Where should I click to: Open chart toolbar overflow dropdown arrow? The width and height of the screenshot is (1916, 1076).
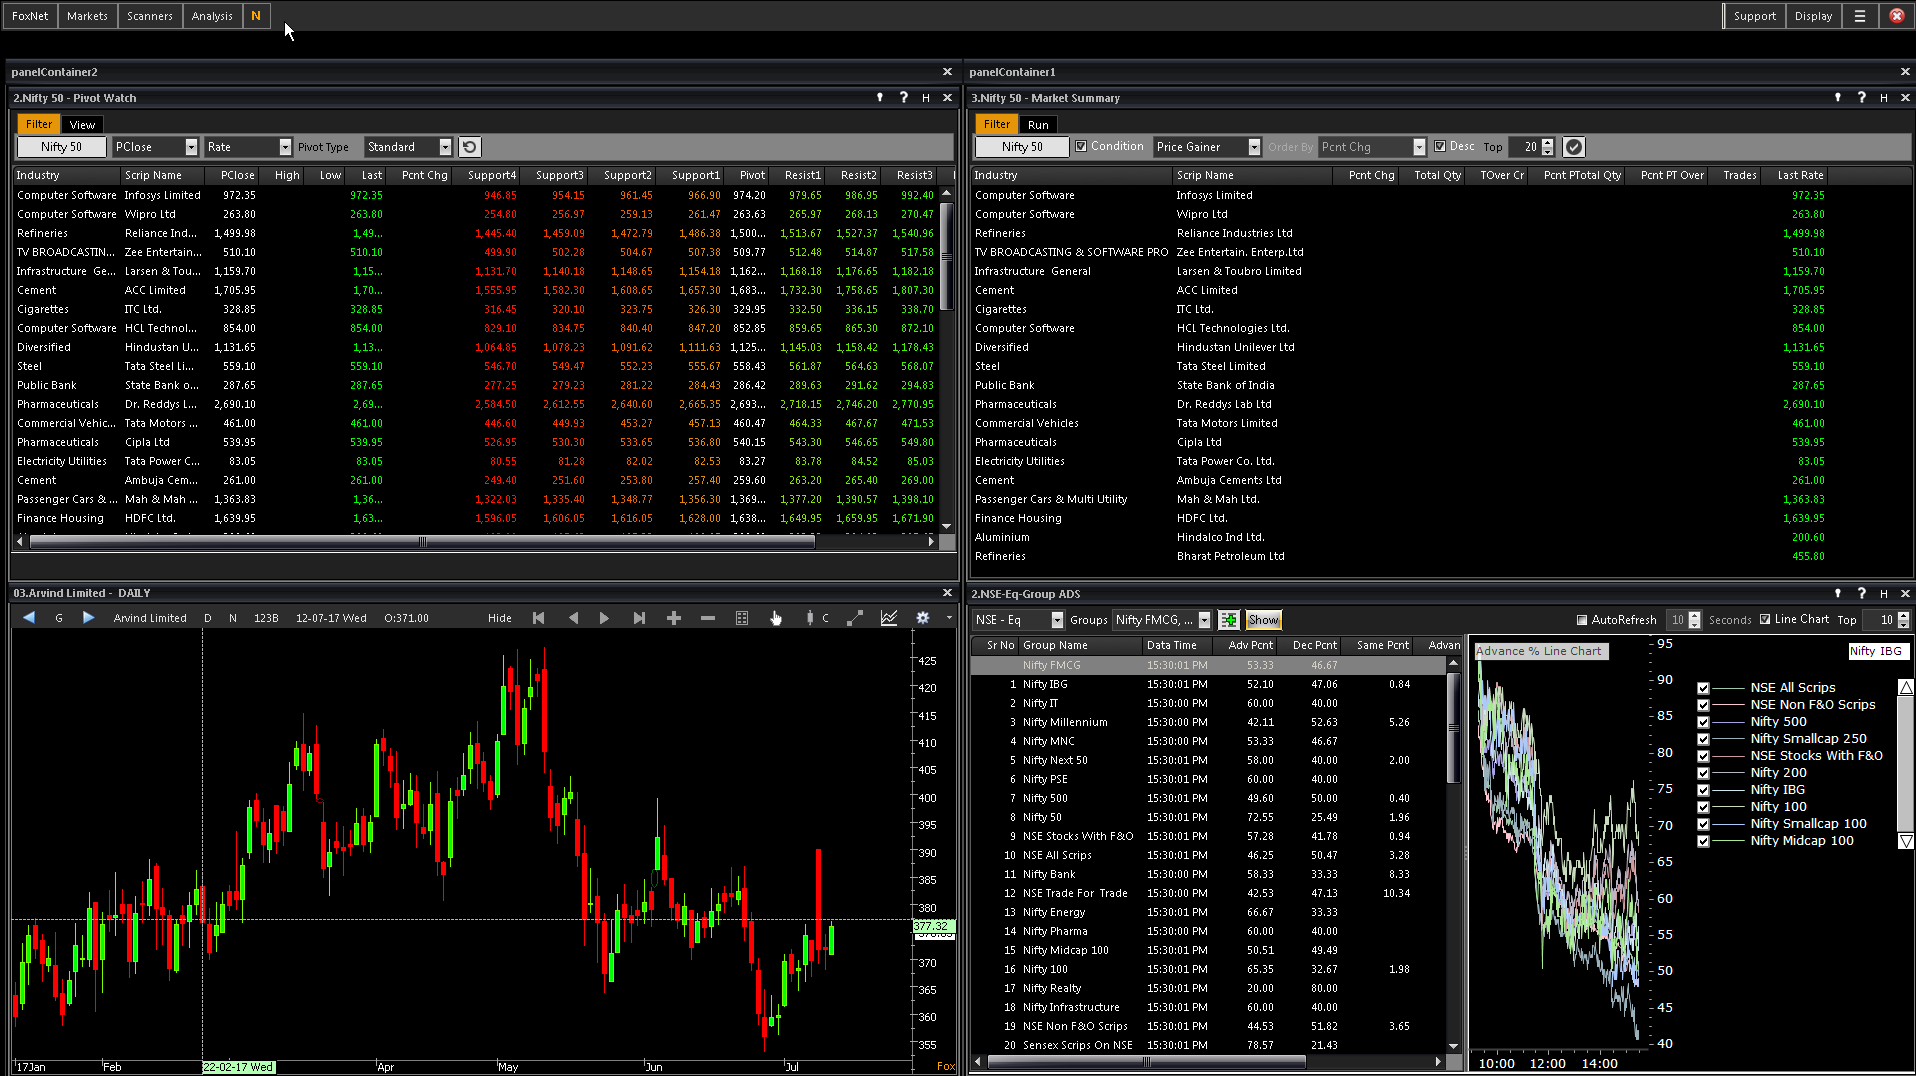(949, 618)
